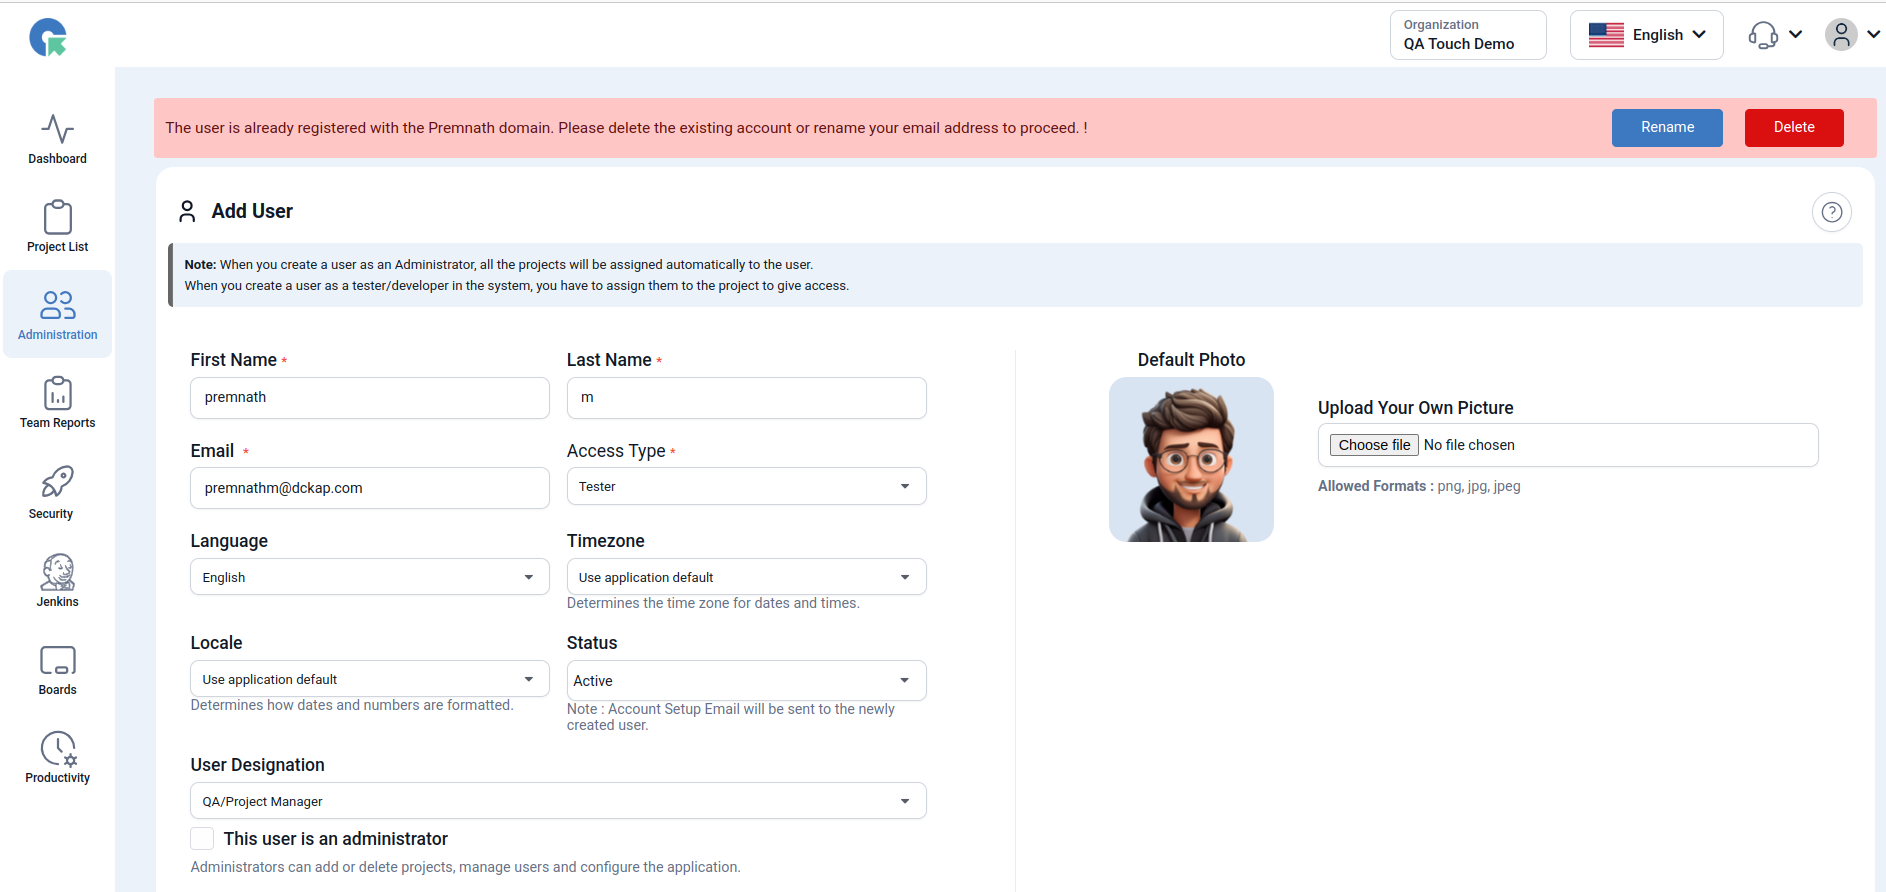Click the QA Touch logo icon
1886x892 pixels.
pos(48,38)
